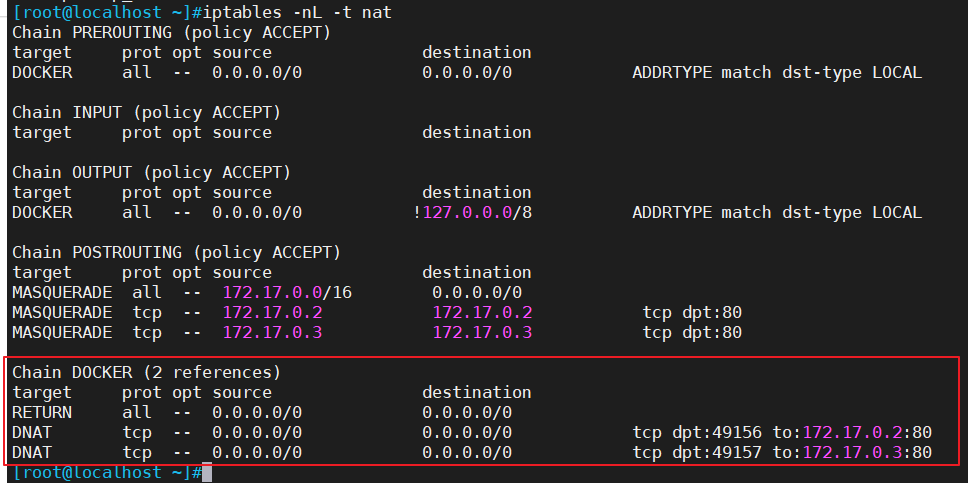
Task: Click 'ADDRTYPE match dst-type LOCAL' in OUTPUT chain
Action: [777, 212]
